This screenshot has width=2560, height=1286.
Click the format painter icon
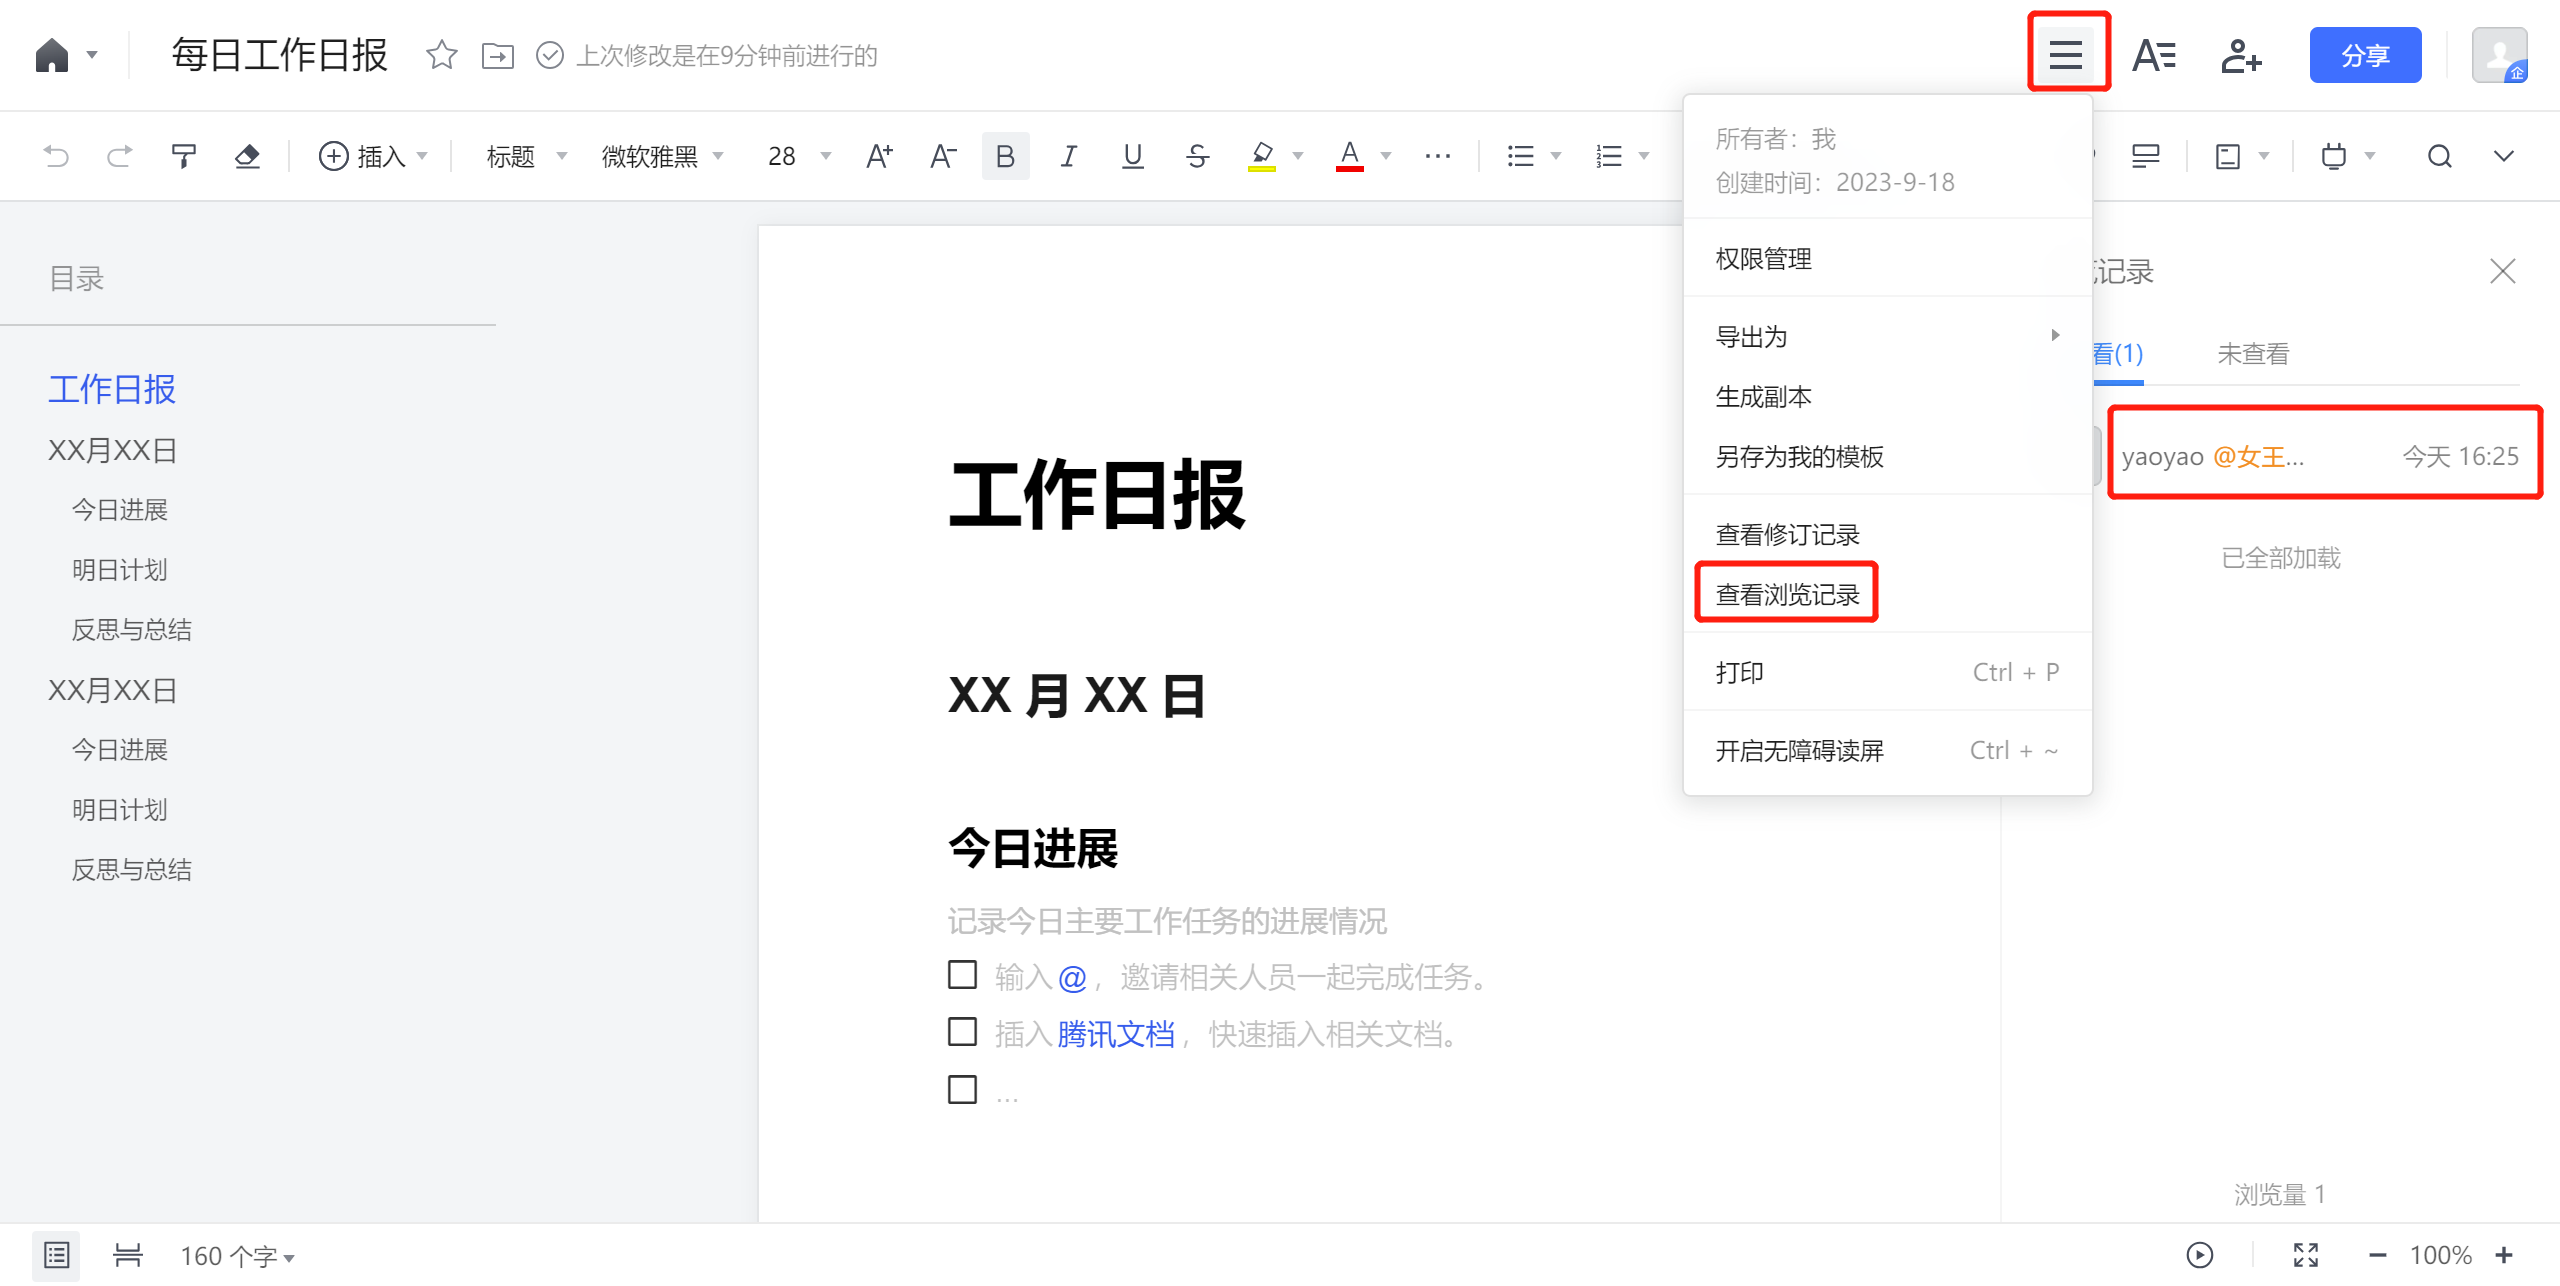pos(183,156)
